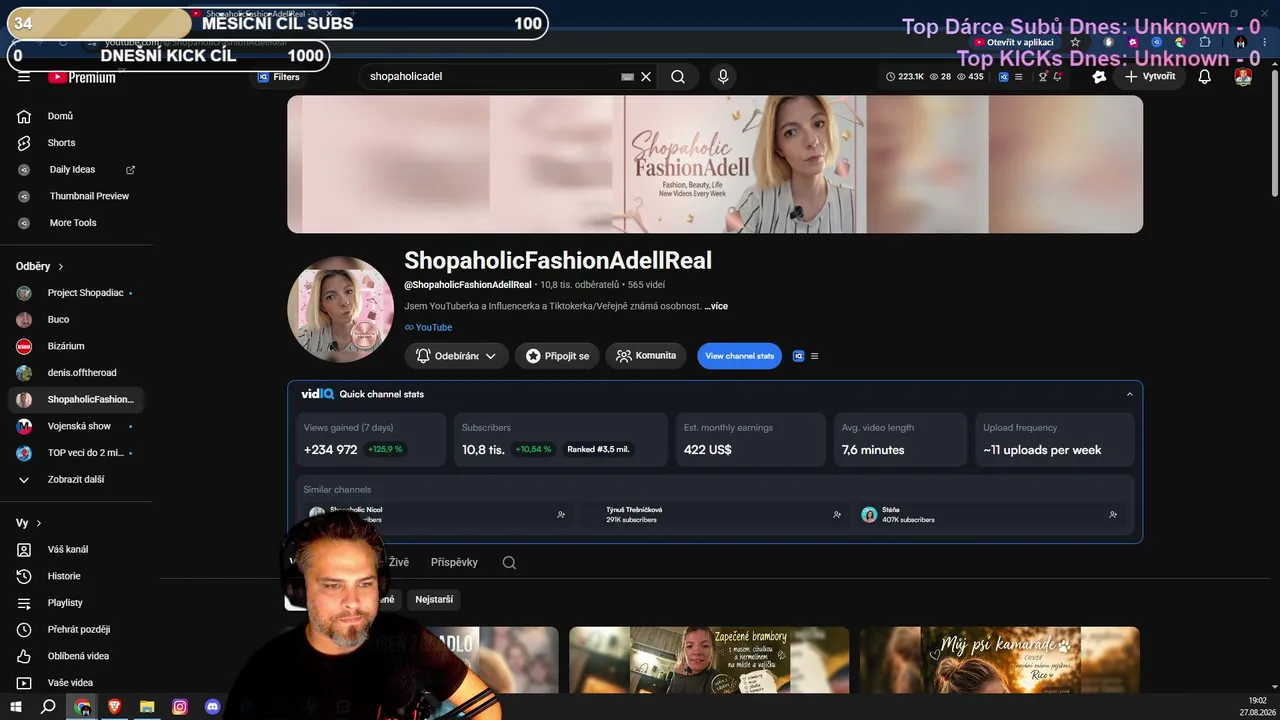This screenshot has width=1280, height=720.
Task: Open Playlisty in the sidebar
Action: click(77, 603)
